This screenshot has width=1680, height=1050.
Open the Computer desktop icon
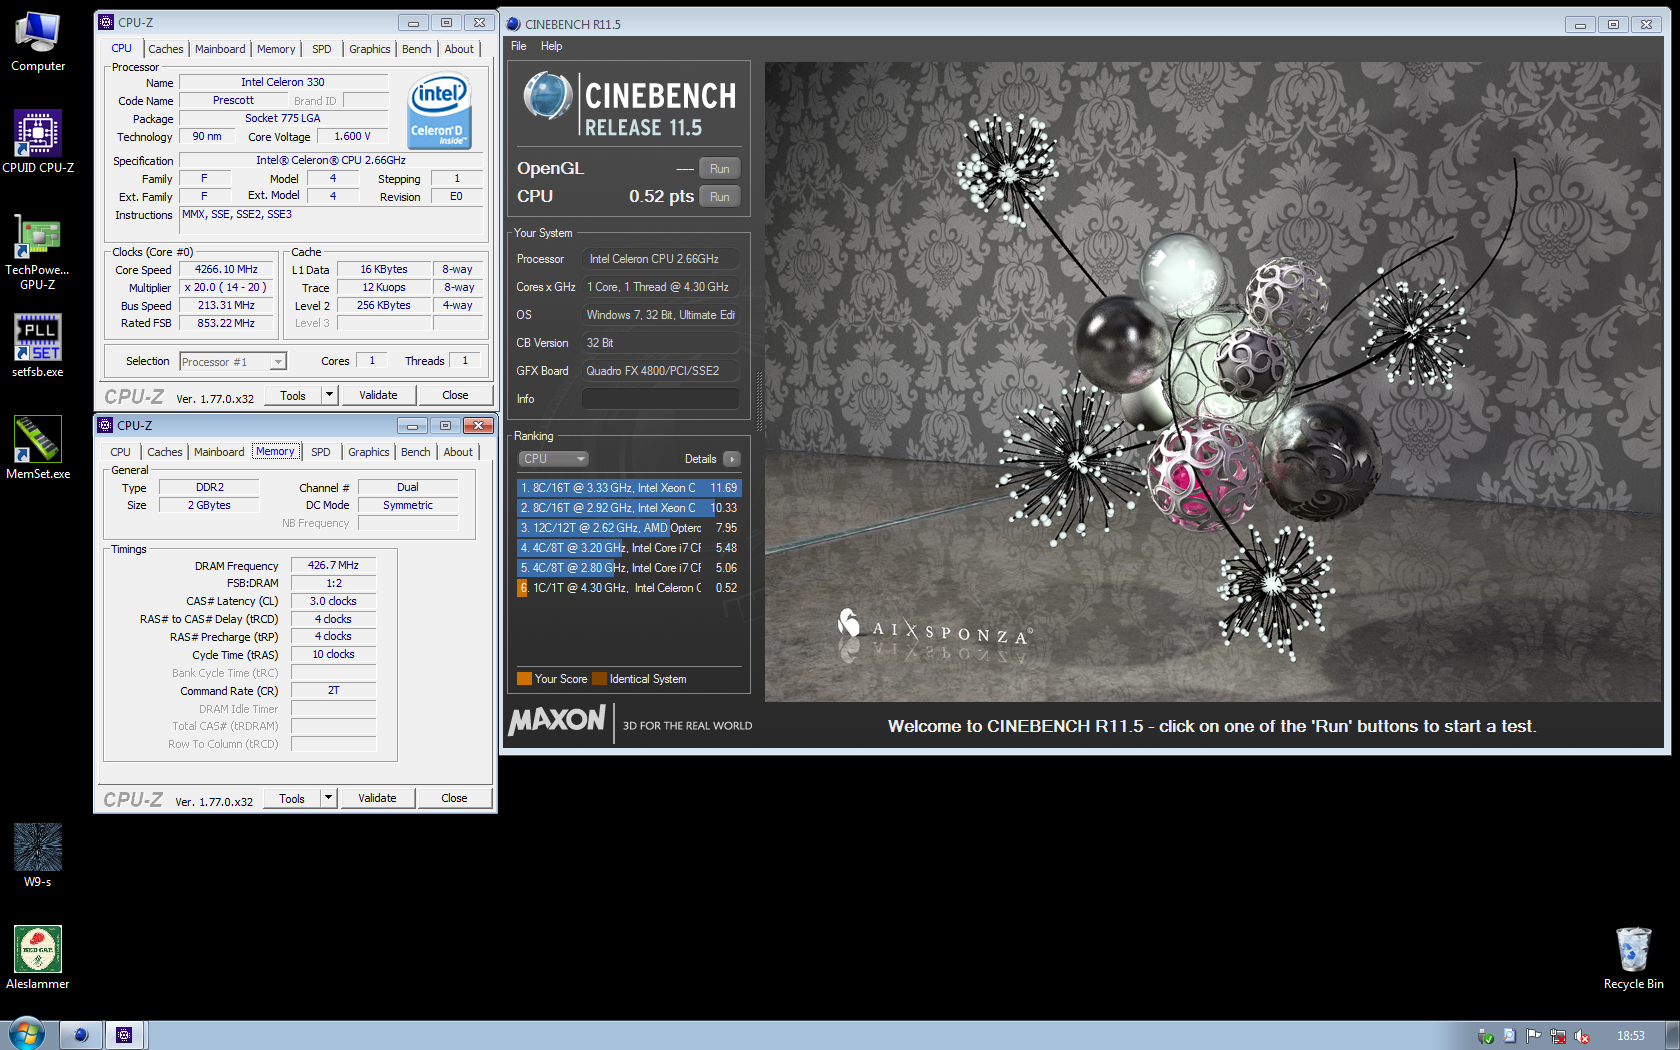tap(38, 41)
